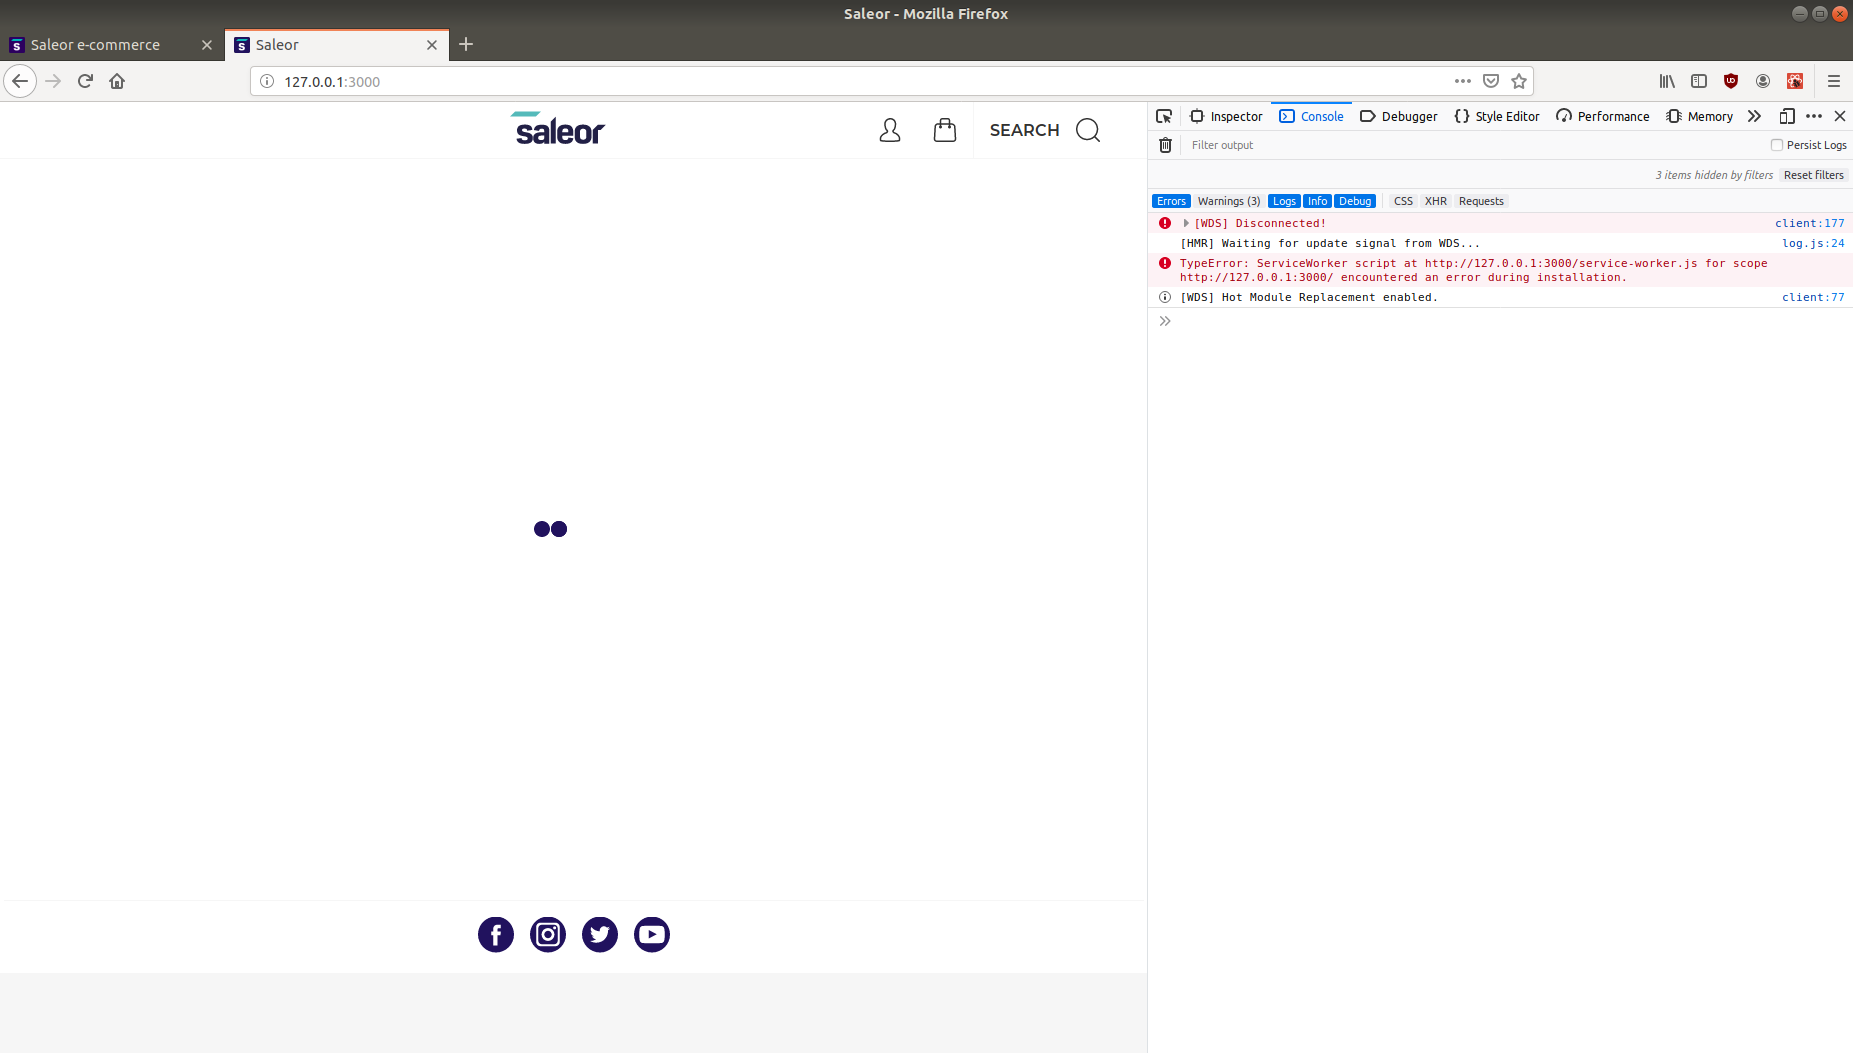Select the pick element inspector tool

click(x=1164, y=116)
